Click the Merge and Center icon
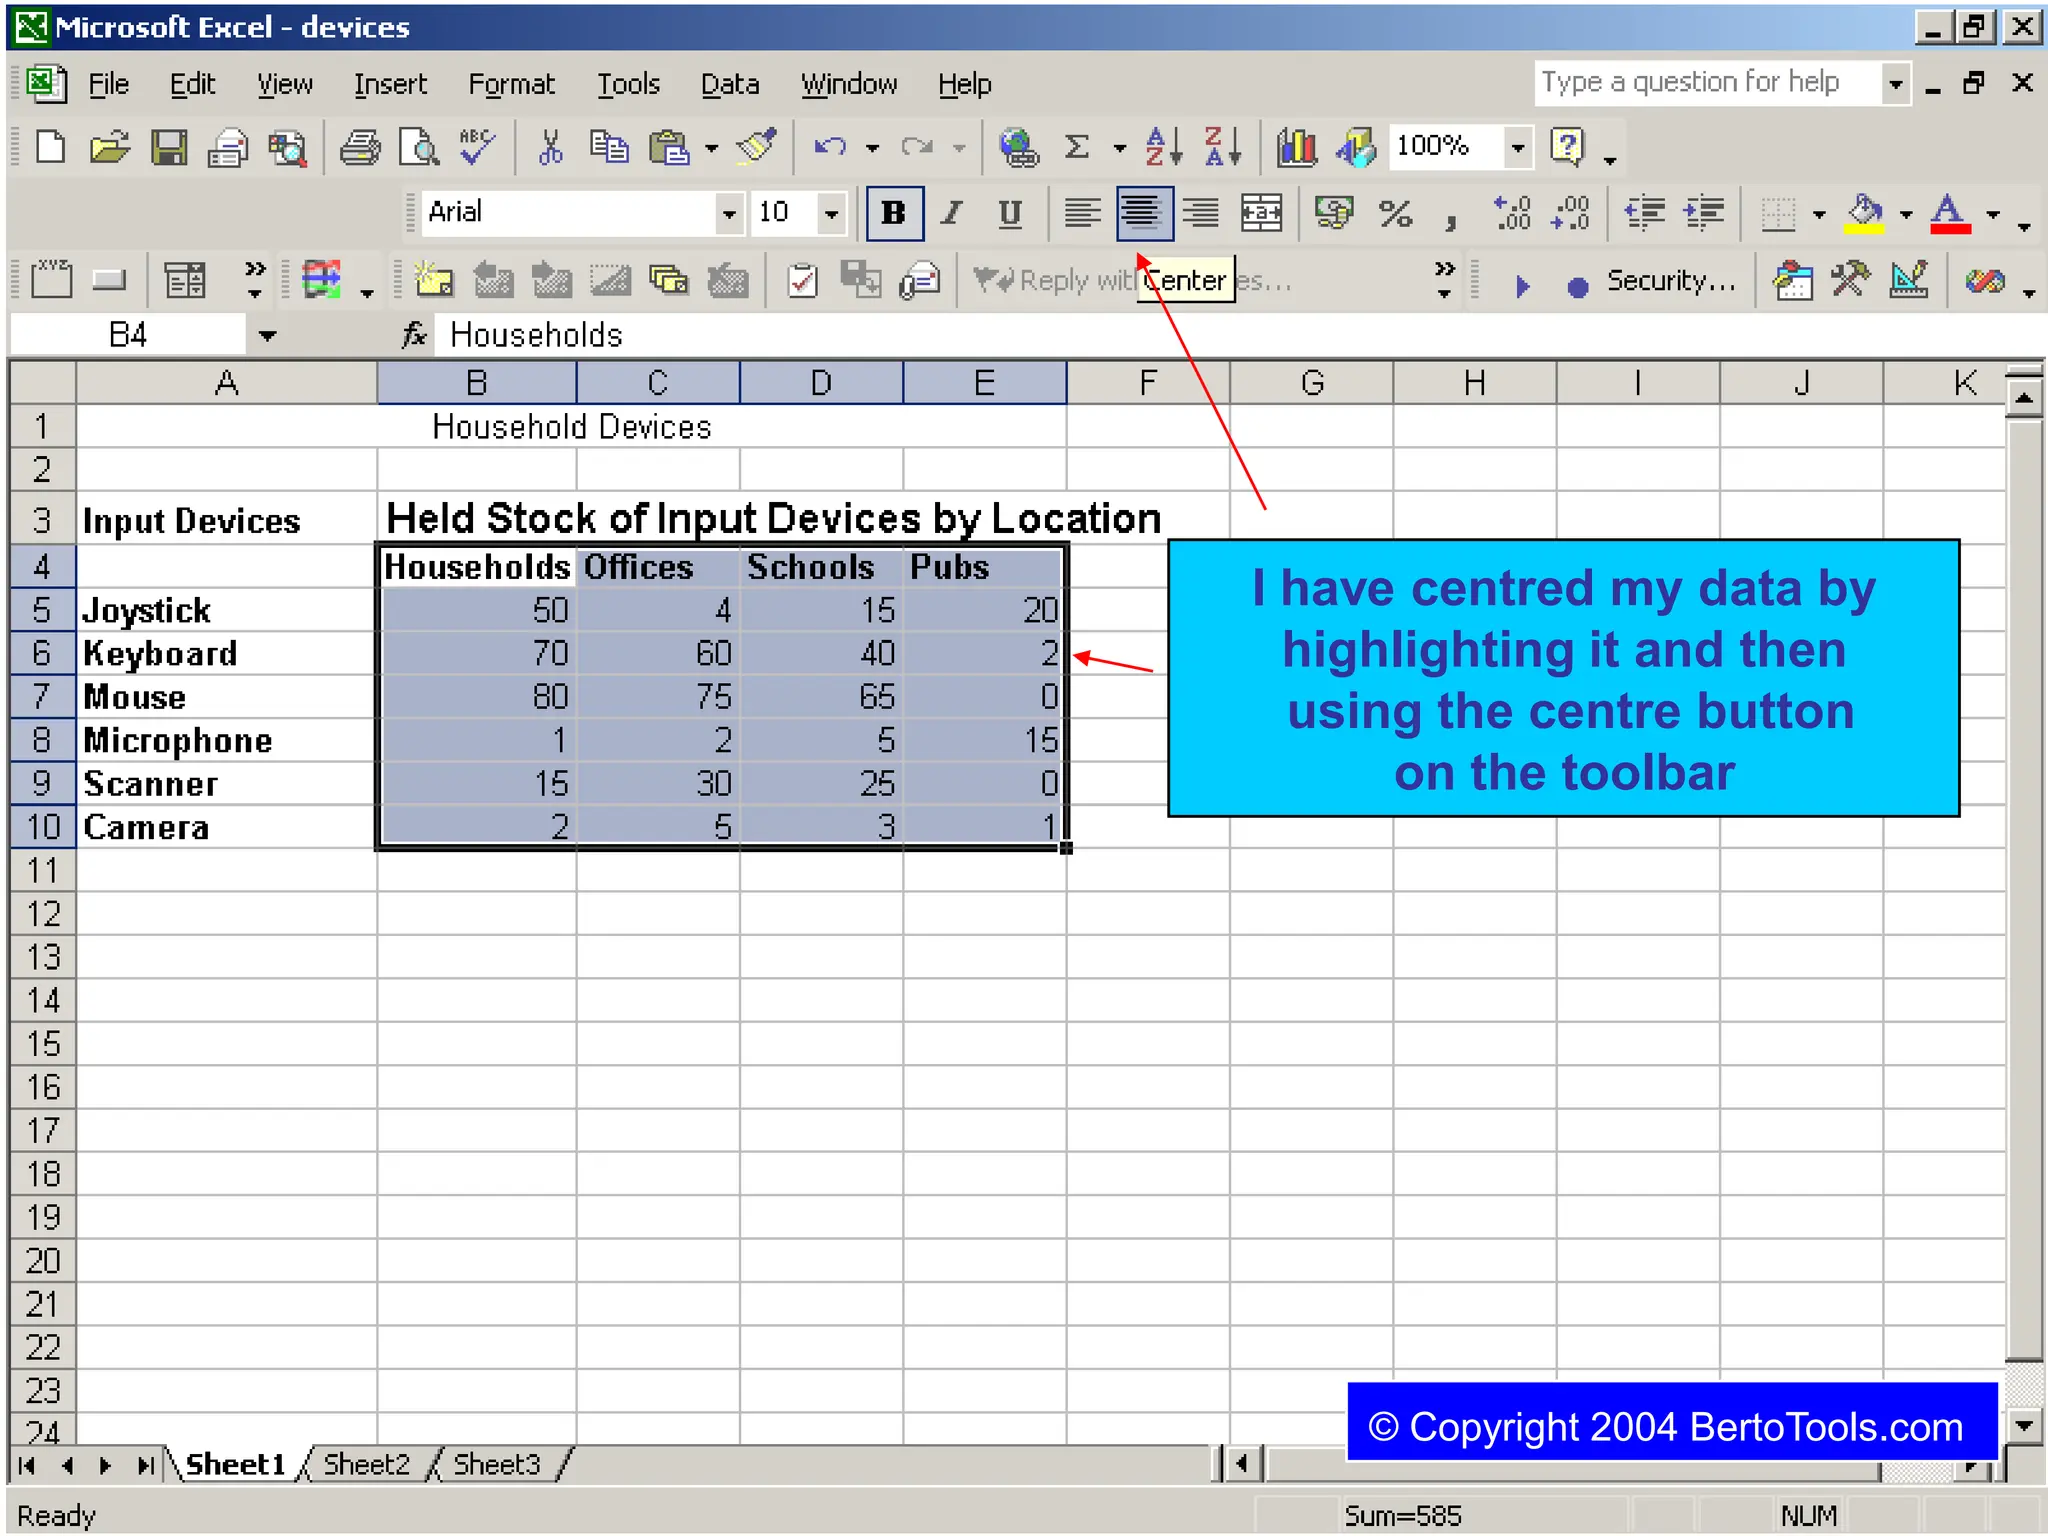Screen dimensions: 2048x1536 coord(1261,213)
